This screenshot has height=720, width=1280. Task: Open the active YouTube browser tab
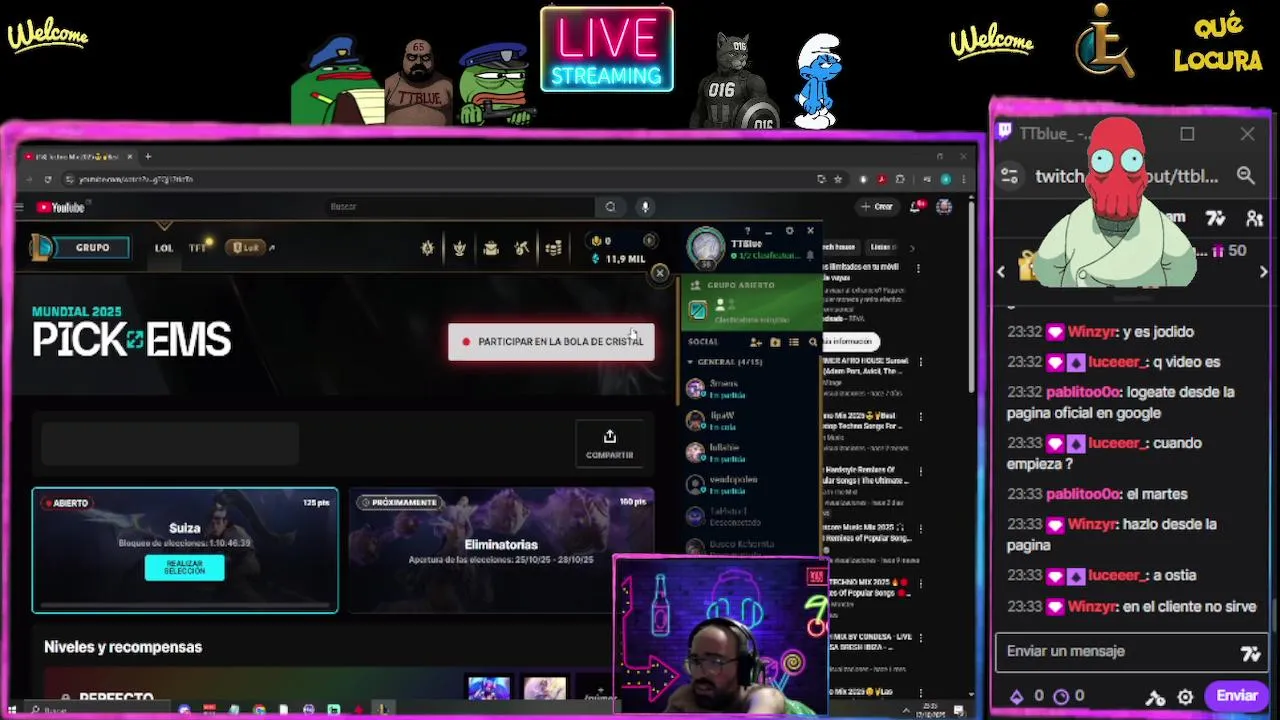tap(78, 157)
